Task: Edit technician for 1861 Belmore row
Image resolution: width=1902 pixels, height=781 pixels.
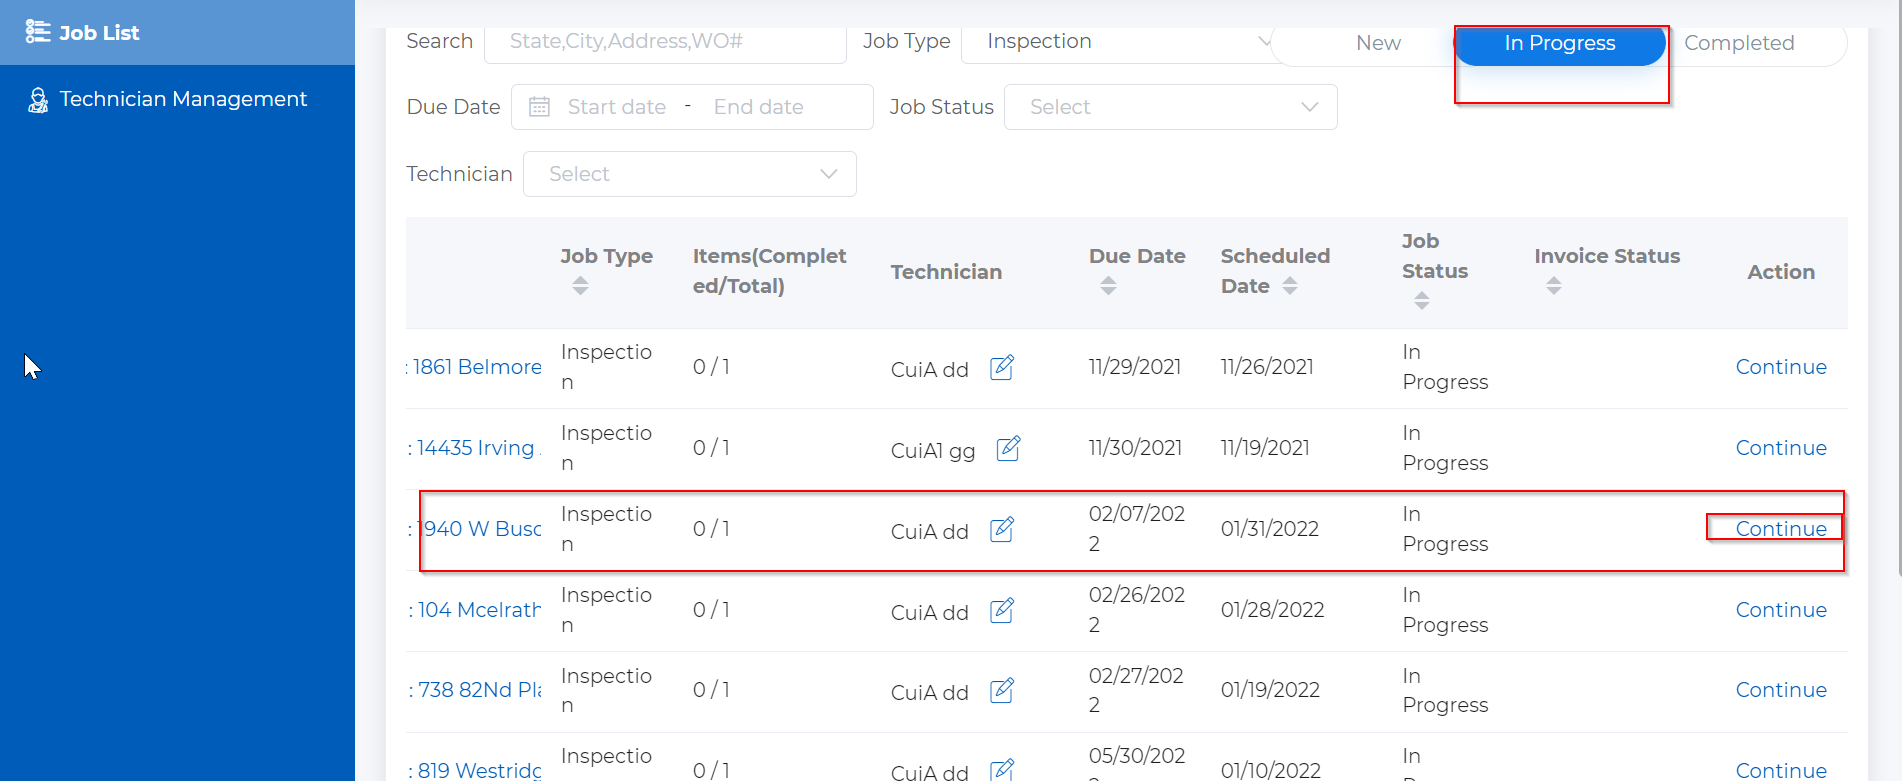Action: click(1002, 368)
